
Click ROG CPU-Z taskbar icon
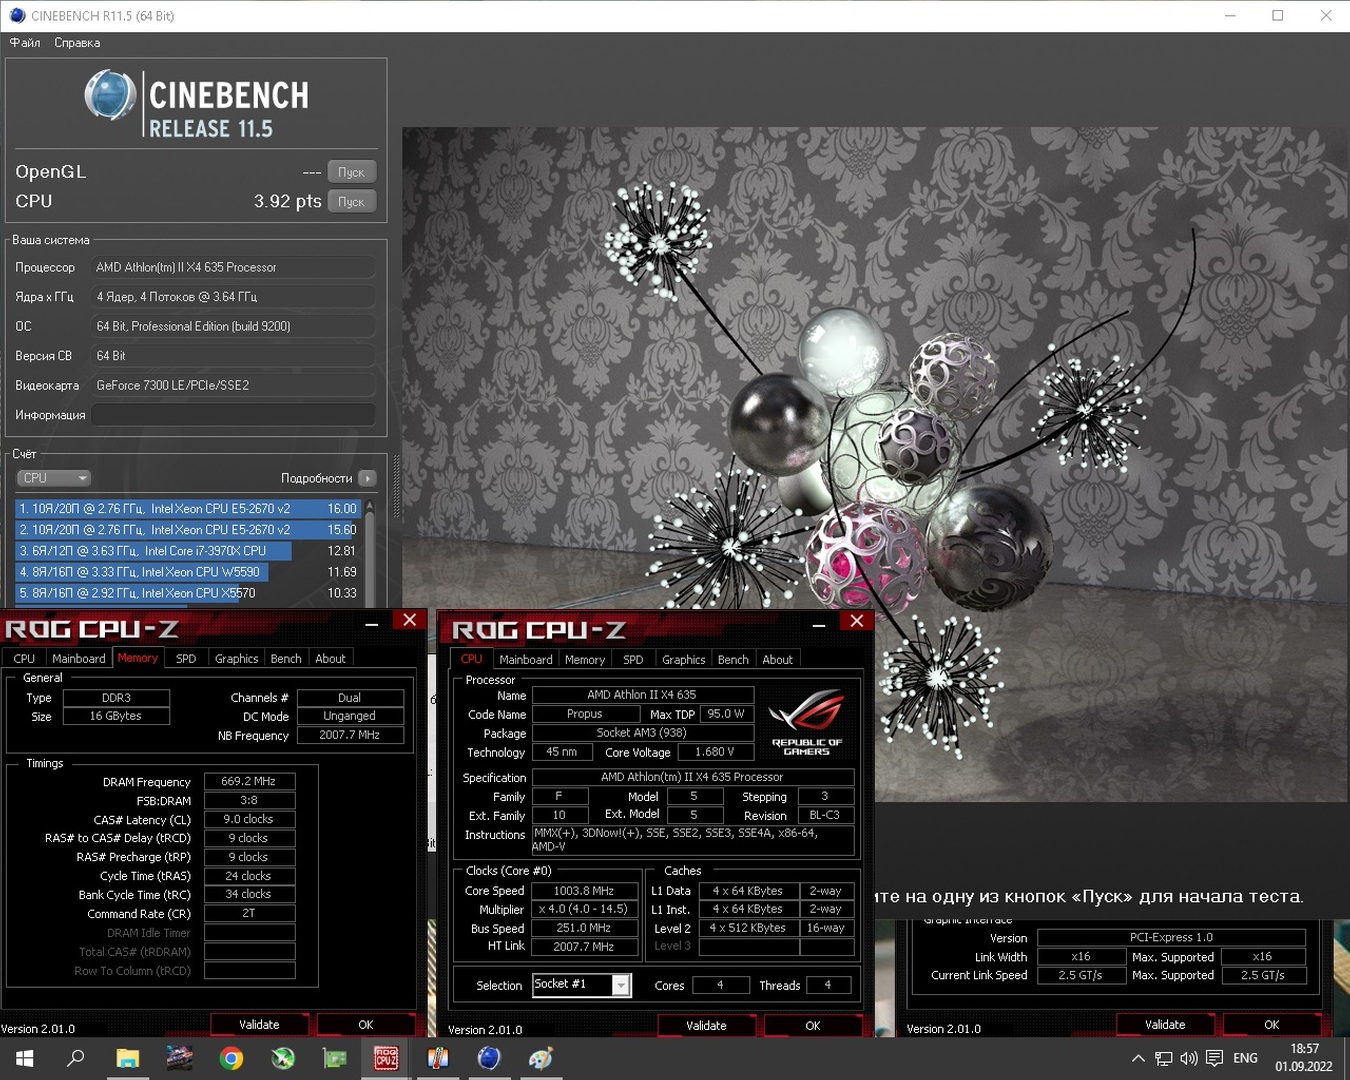click(386, 1058)
